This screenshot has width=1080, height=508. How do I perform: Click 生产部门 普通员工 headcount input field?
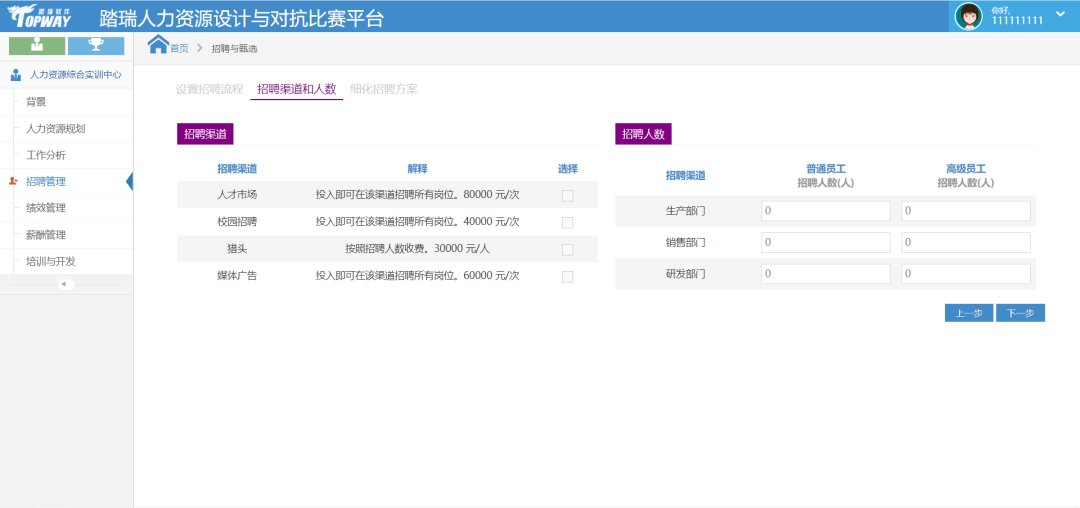click(825, 211)
